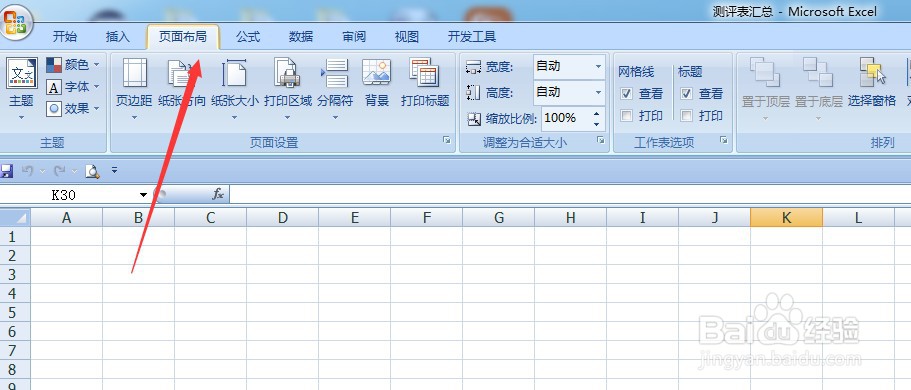Open the Office button menu
The height and width of the screenshot is (390, 911).
click(16, 22)
